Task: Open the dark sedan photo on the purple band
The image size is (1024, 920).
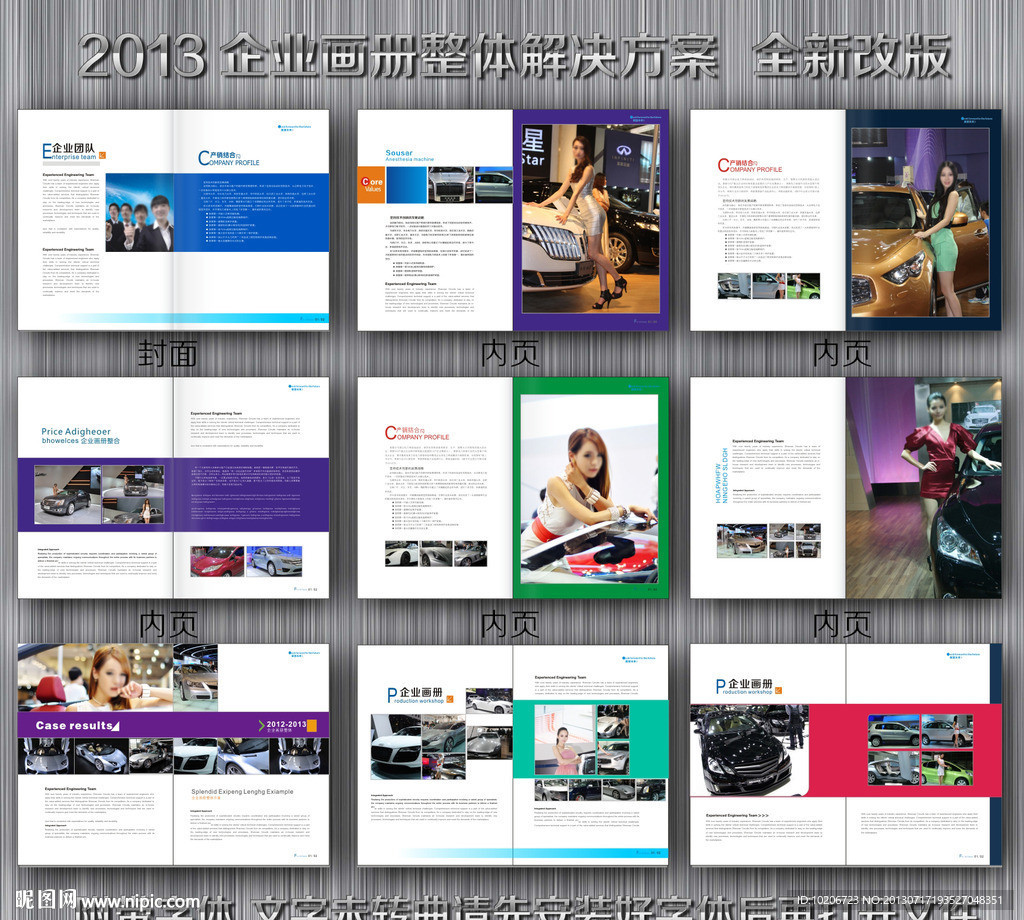Action: tap(67, 494)
